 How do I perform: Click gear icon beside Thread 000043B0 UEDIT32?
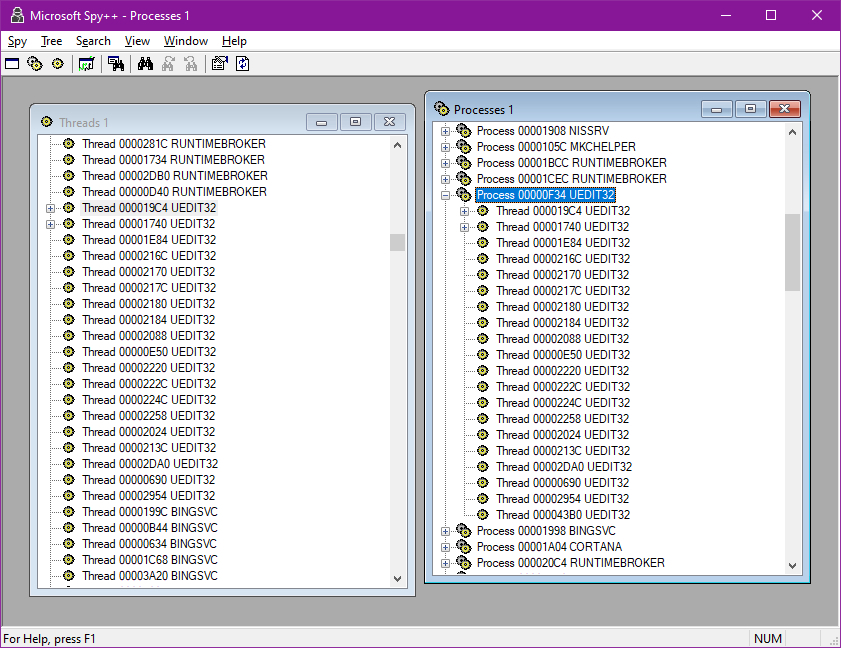pyautogui.click(x=483, y=514)
